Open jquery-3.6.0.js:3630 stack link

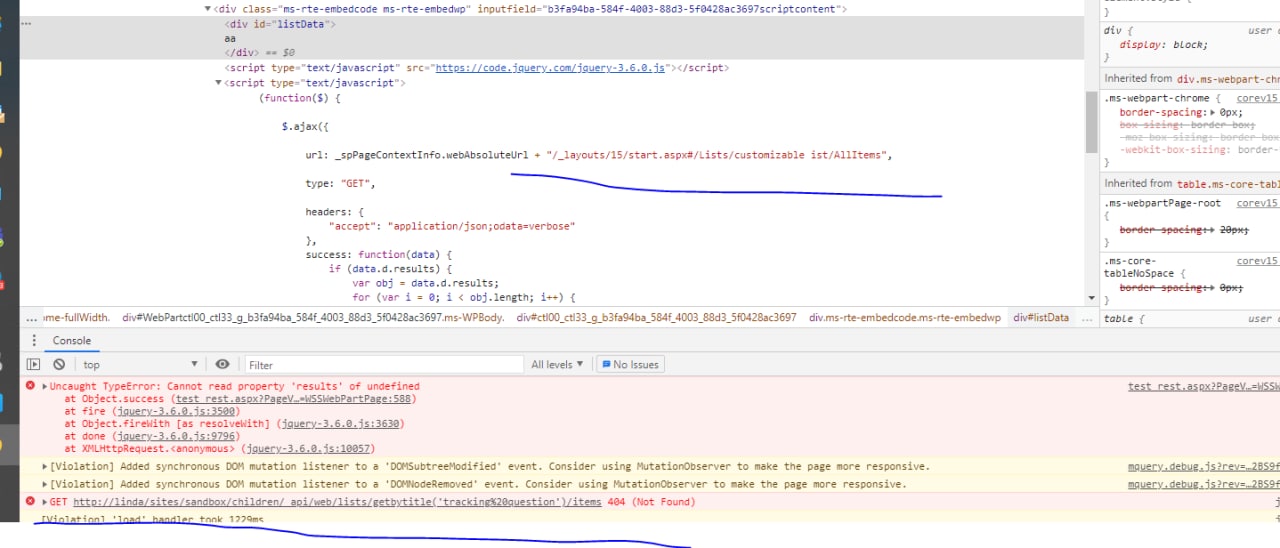click(x=339, y=423)
